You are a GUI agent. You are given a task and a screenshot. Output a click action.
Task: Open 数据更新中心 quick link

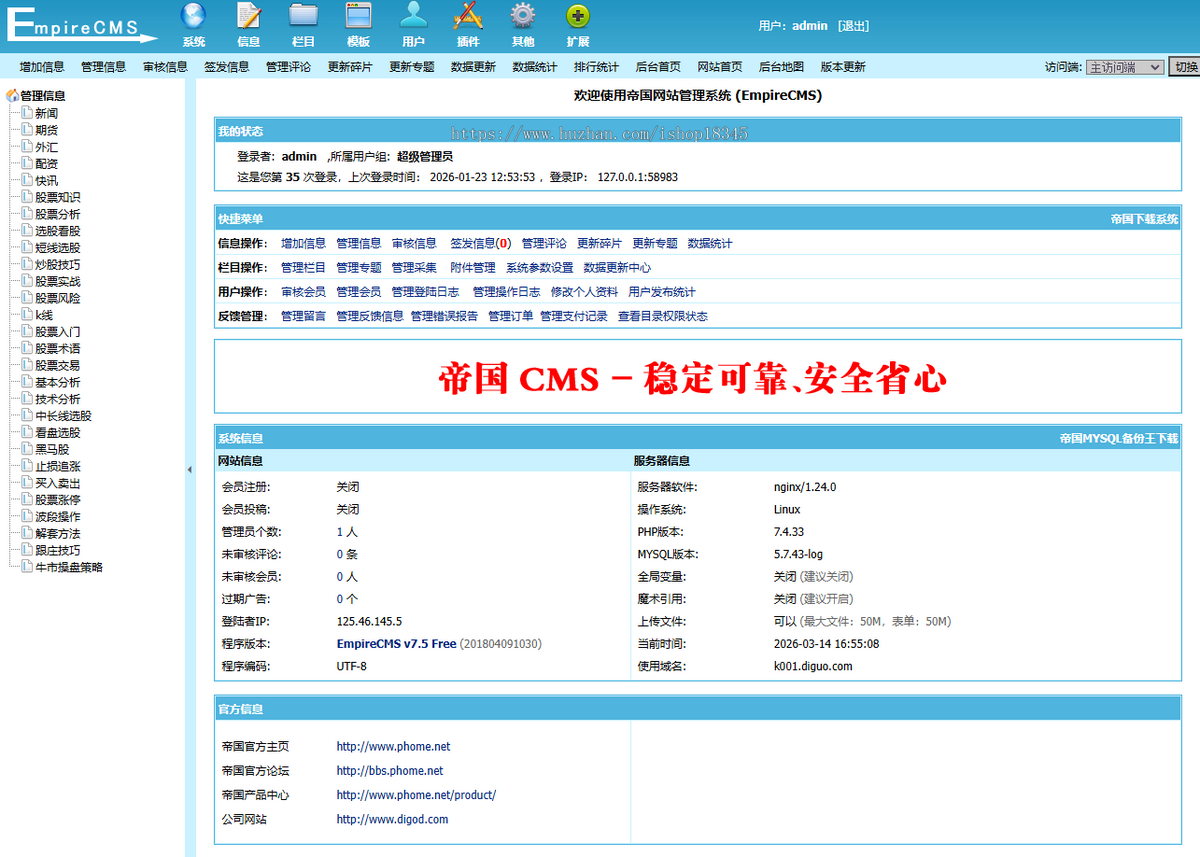pos(617,268)
